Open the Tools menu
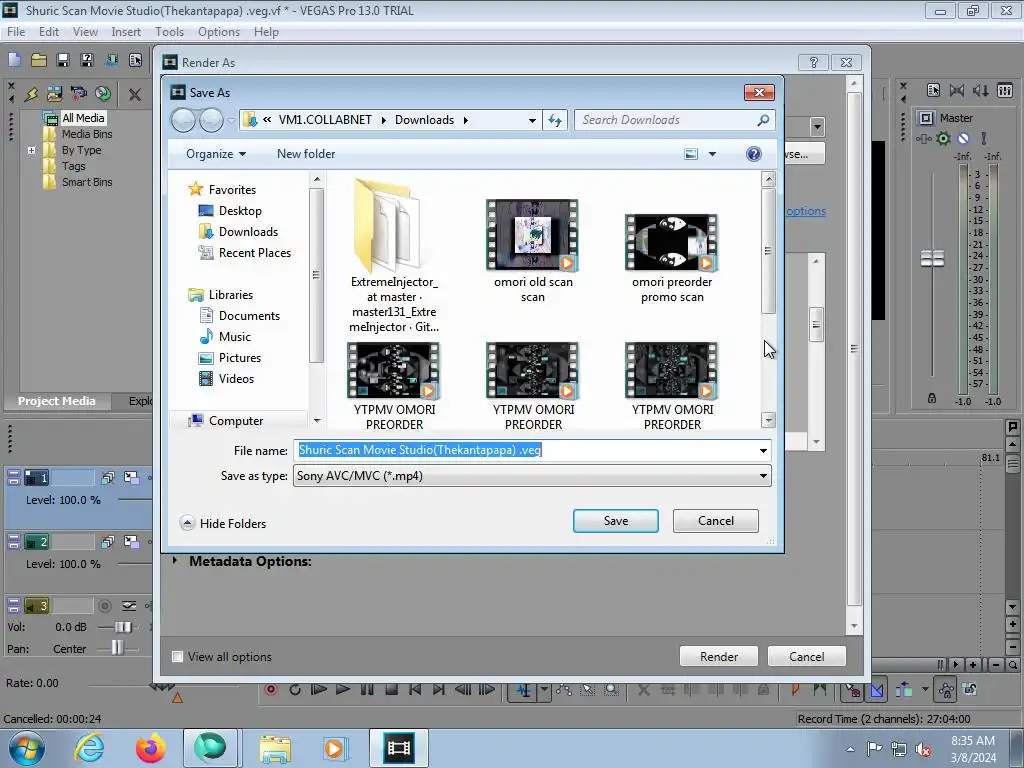1024x768 pixels. tap(169, 32)
